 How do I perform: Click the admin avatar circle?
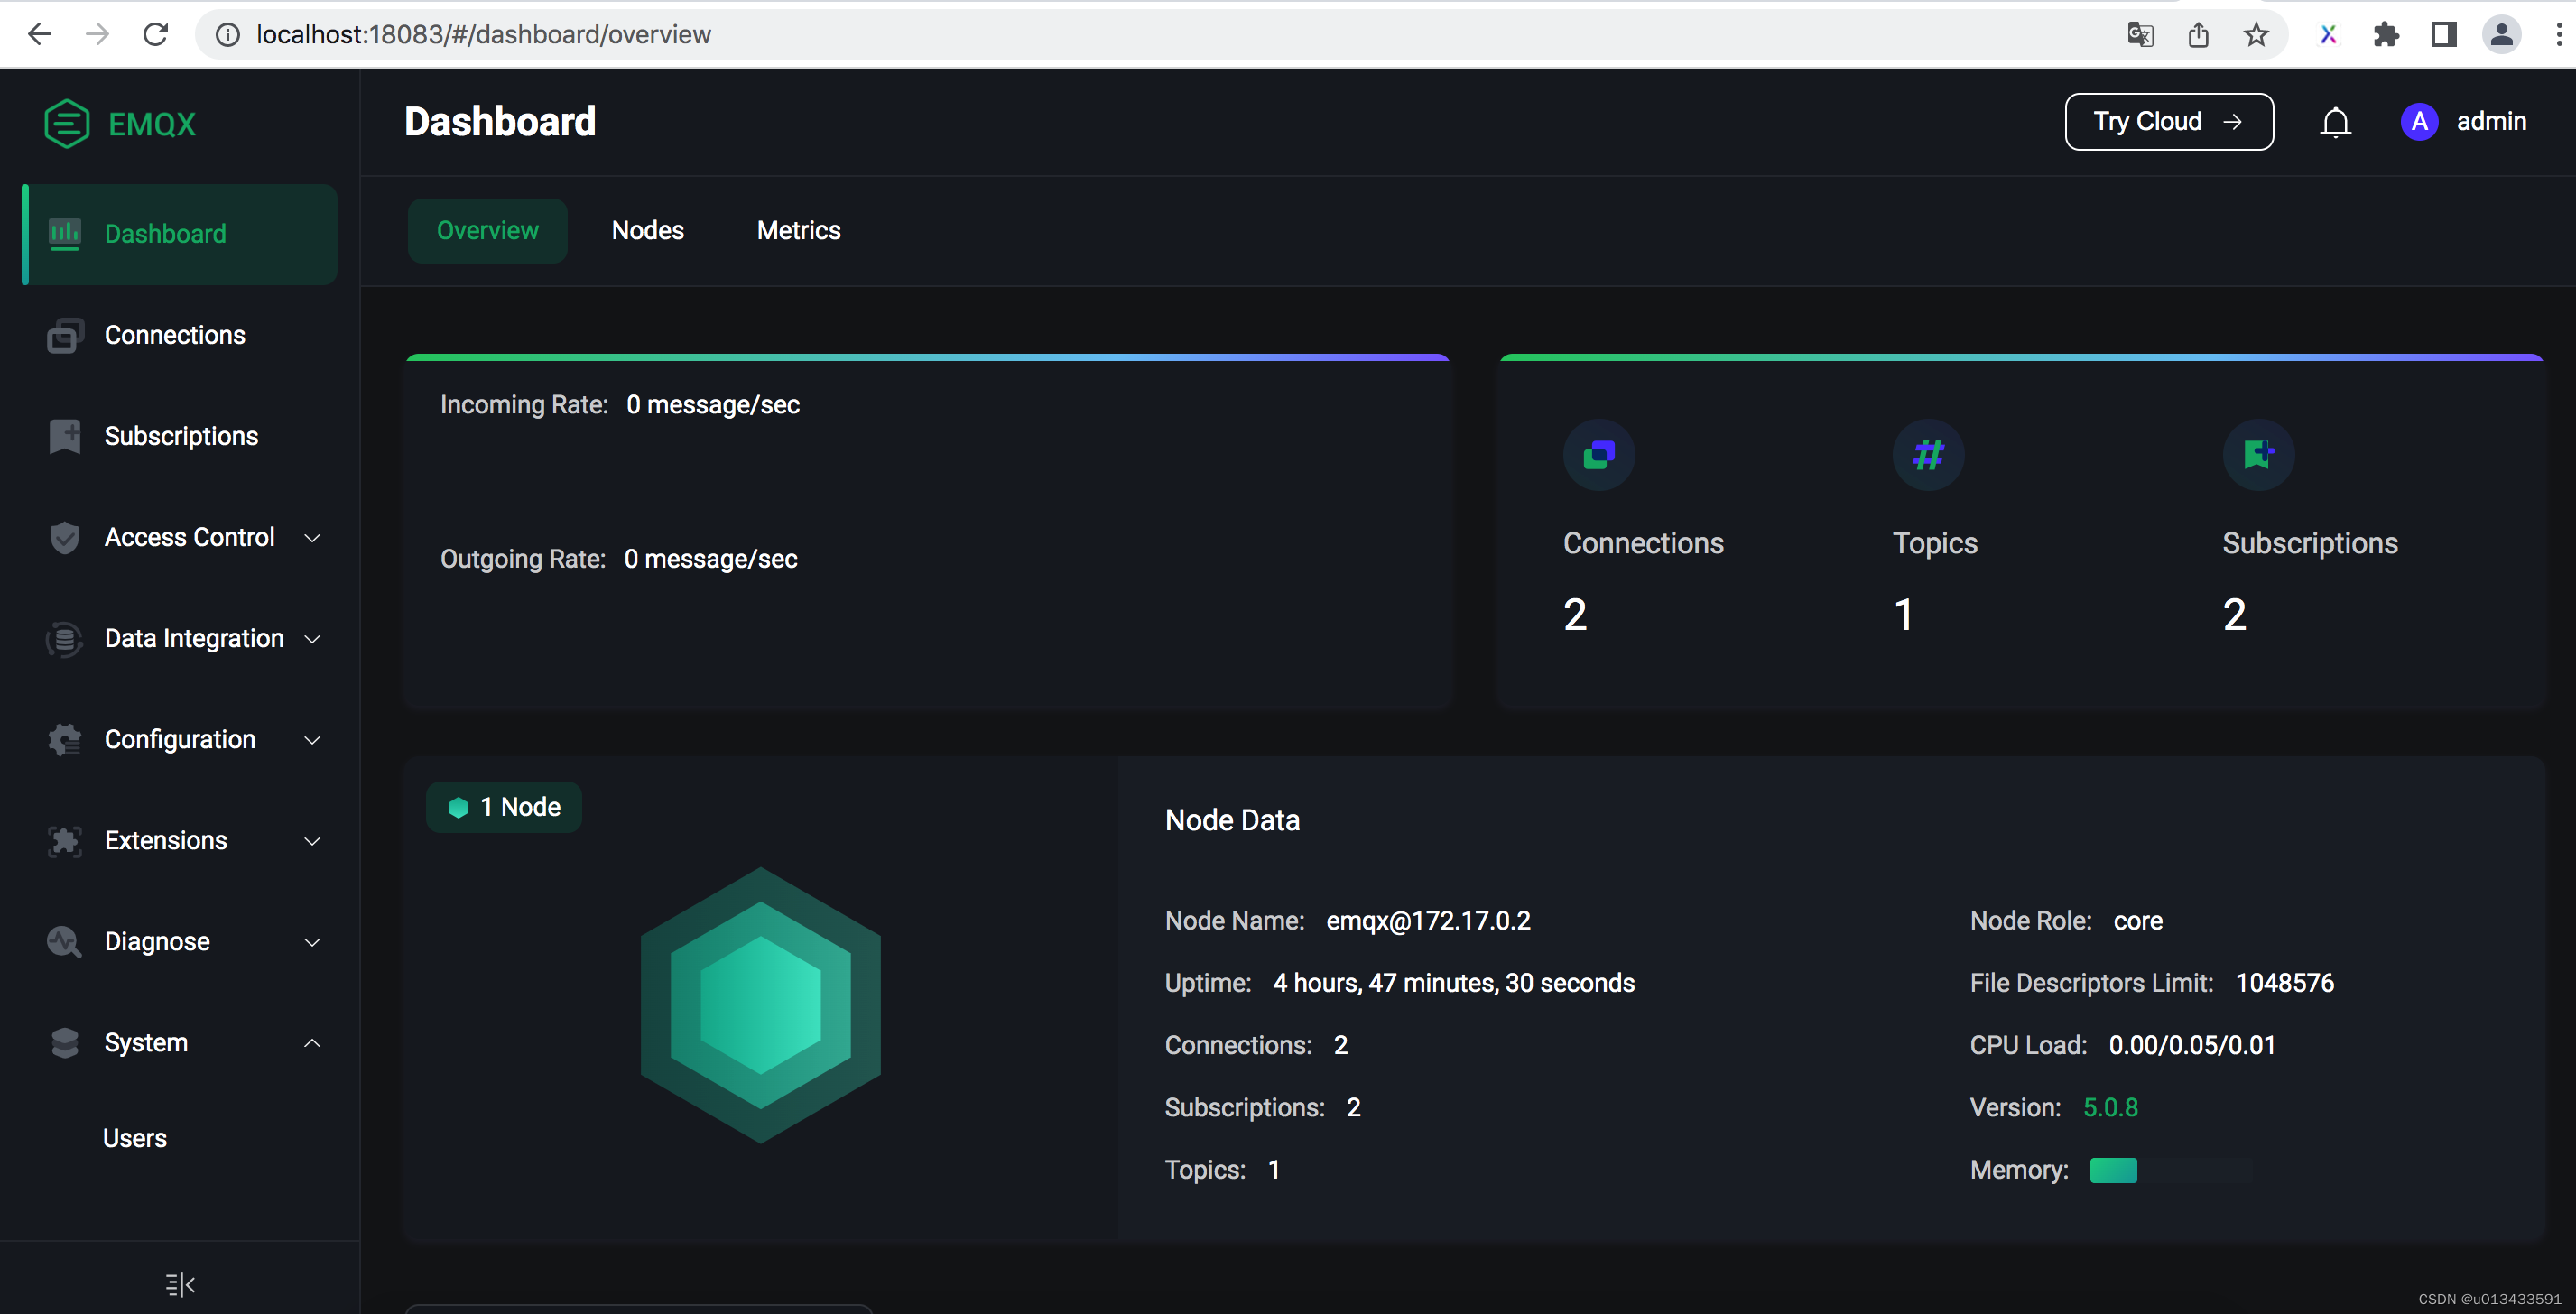coord(2418,122)
